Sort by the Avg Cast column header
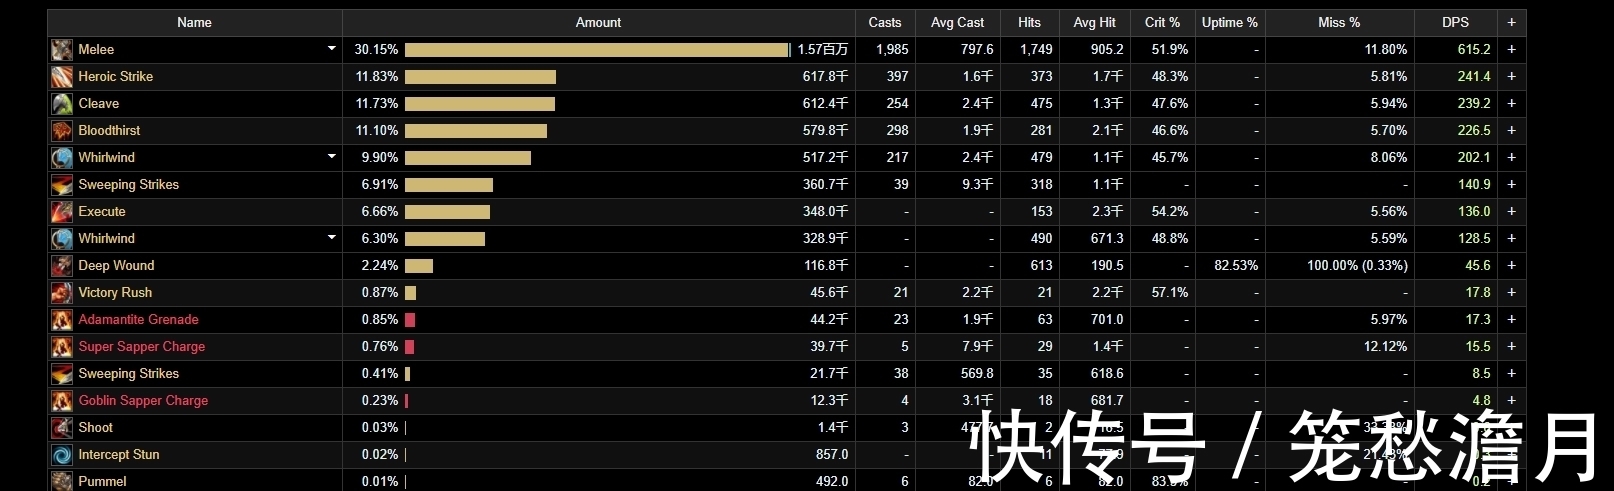The width and height of the screenshot is (1614, 491). pos(957,22)
